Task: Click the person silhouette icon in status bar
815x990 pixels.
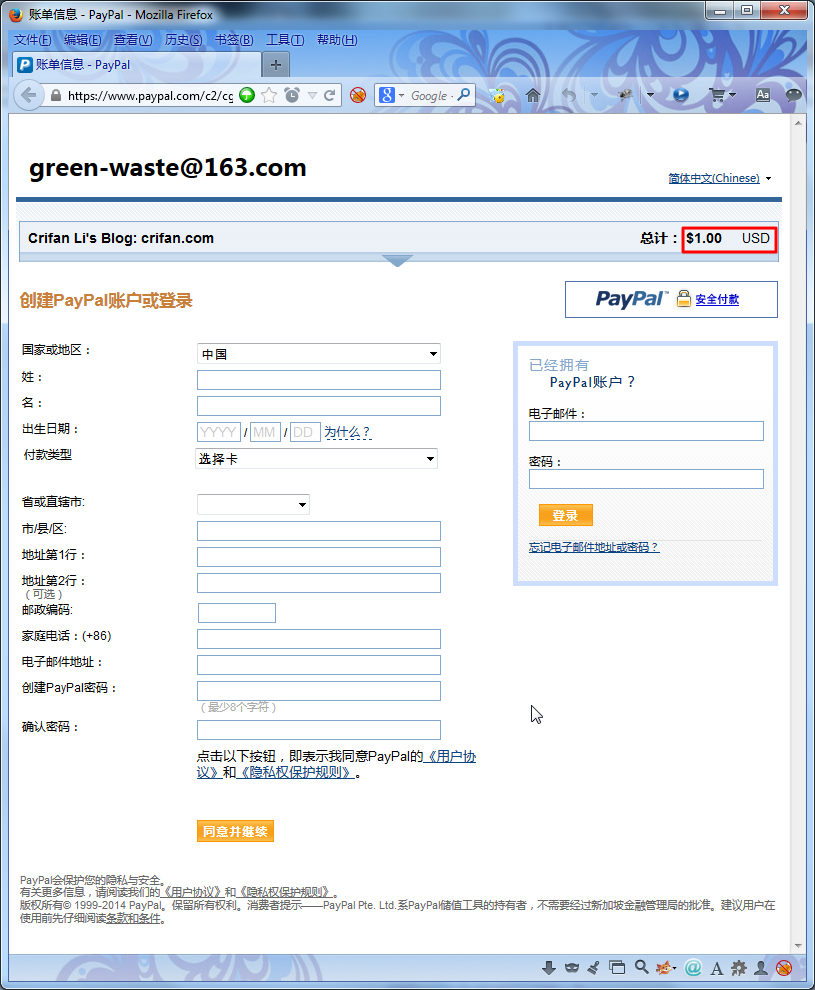Action: click(x=761, y=968)
